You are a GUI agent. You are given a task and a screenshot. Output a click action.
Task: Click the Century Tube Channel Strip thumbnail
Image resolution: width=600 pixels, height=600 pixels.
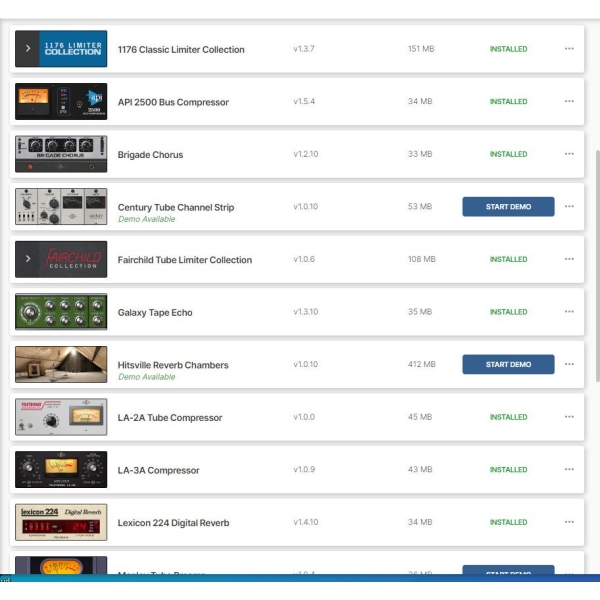coord(61,207)
